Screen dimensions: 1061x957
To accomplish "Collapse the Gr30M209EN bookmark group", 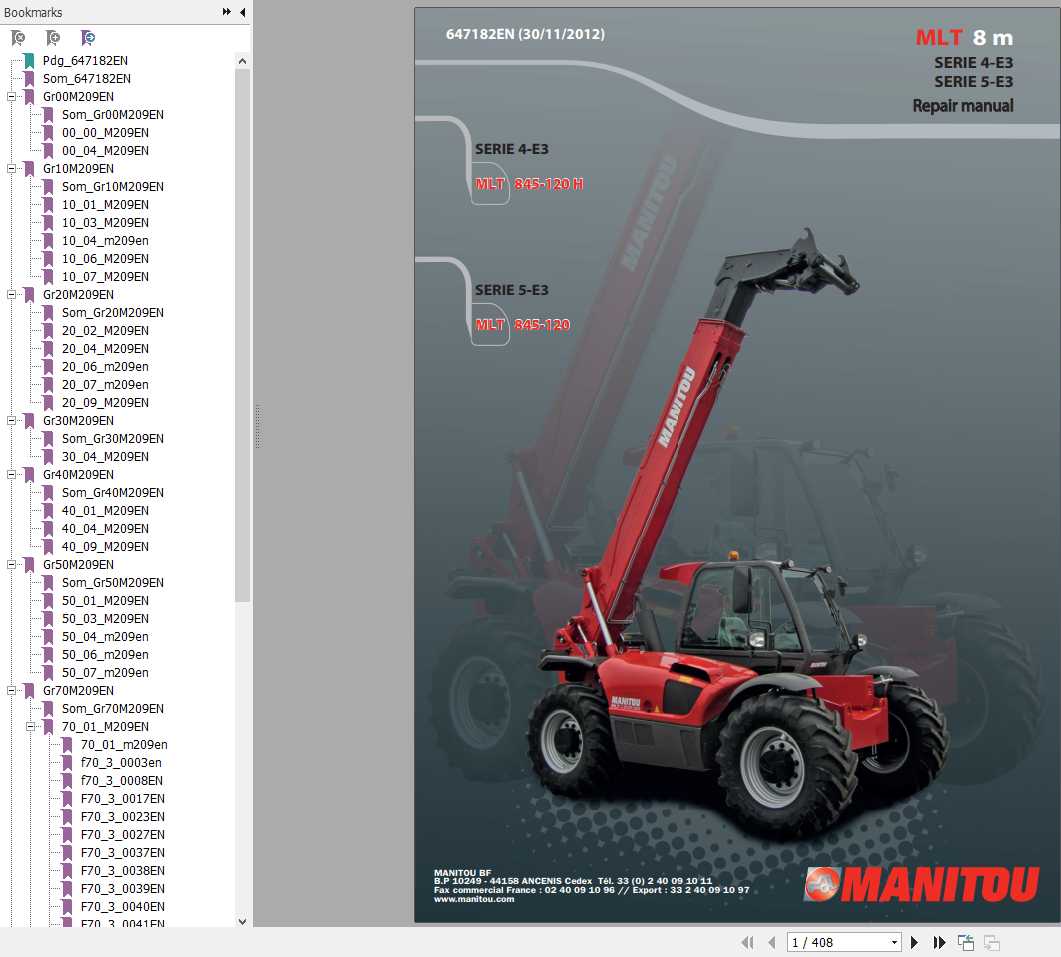I will pyautogui.click(x=12, y=420).
